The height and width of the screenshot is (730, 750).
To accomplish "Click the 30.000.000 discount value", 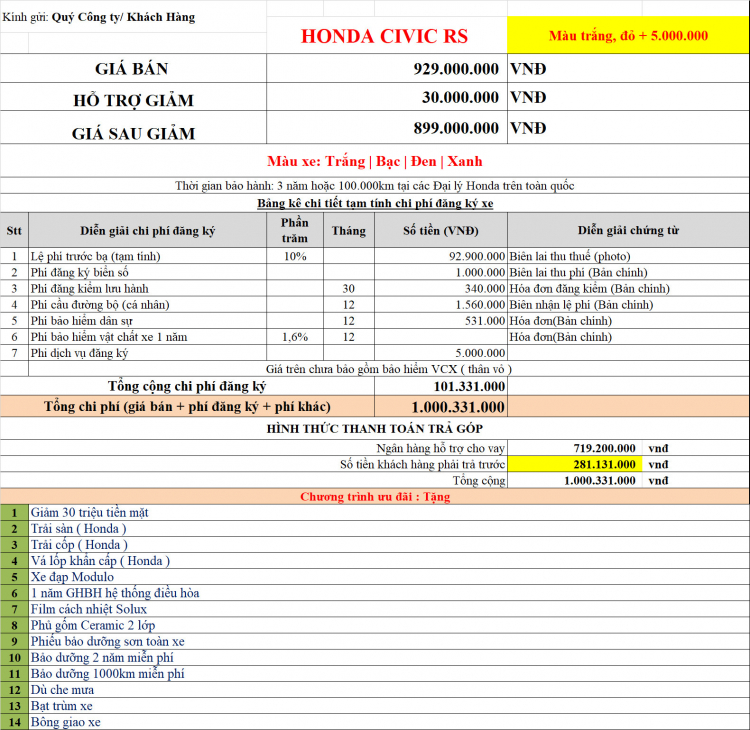I will pos(460,97).
